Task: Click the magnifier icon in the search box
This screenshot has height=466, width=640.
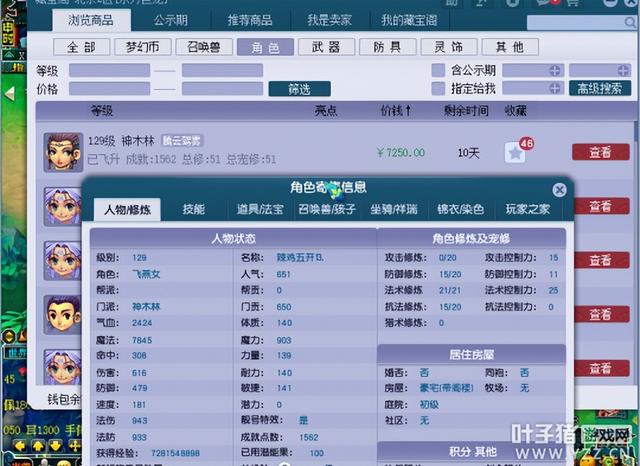Action: click(630, 22)
